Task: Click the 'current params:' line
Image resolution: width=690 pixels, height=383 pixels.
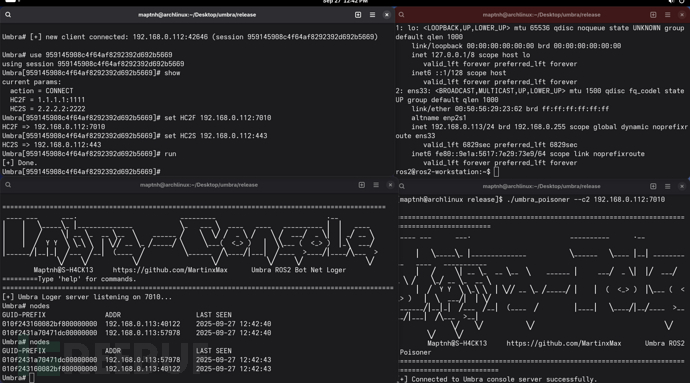Action: tap(32, 82)
